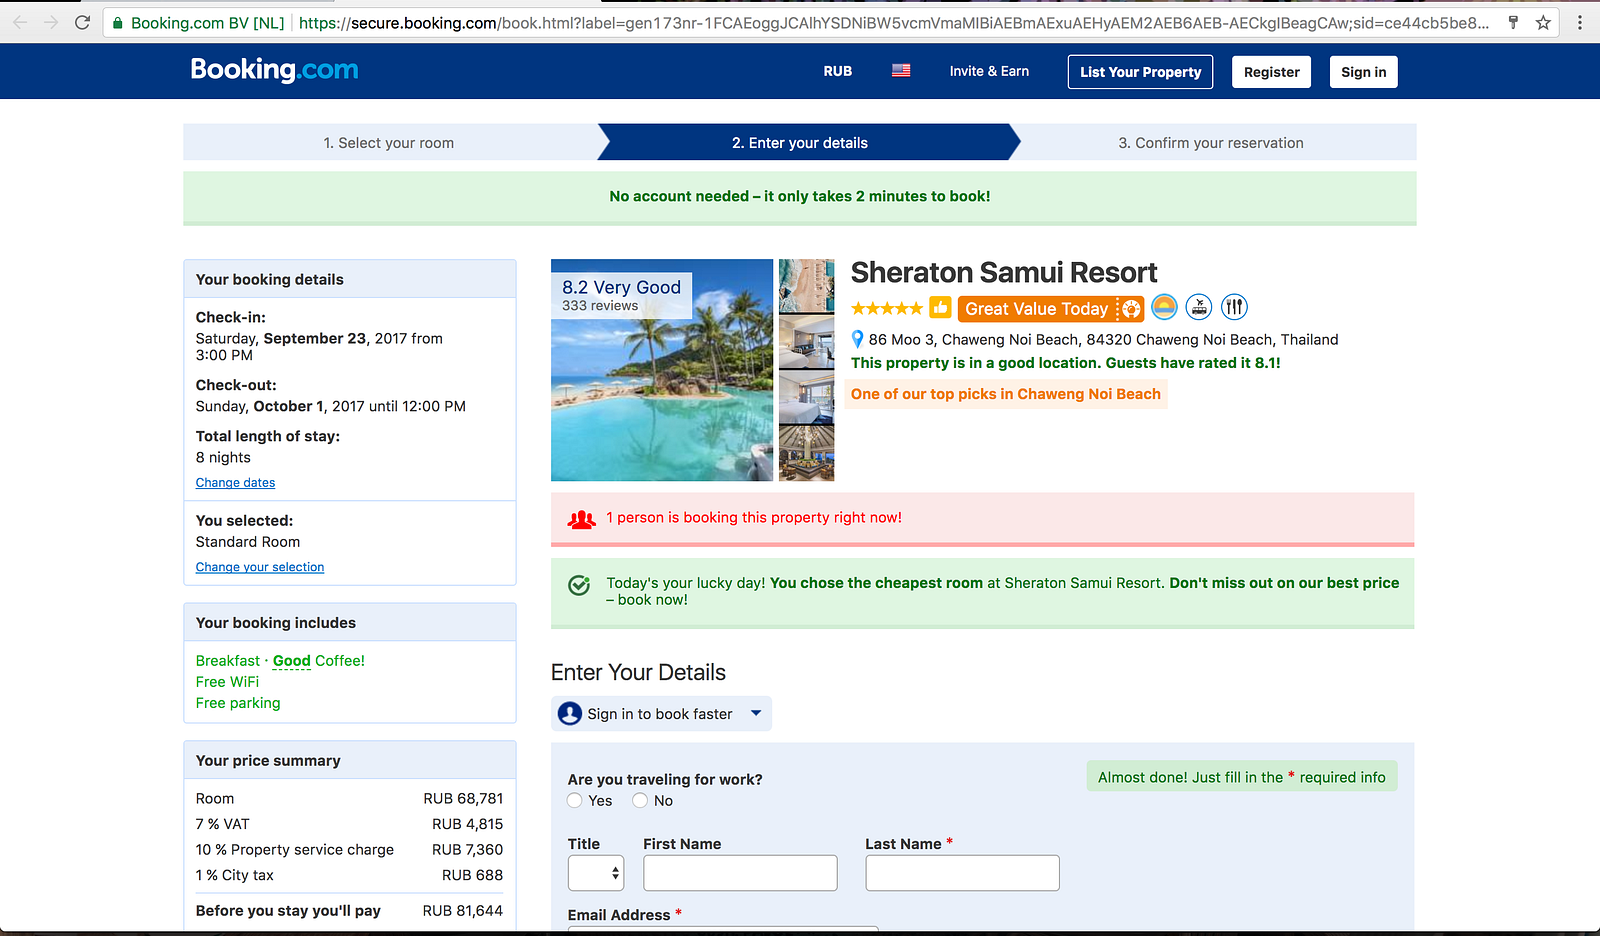Open the Chrome three-dot menu
Screen dimensions: 1600x936
tap(1580, 22)
